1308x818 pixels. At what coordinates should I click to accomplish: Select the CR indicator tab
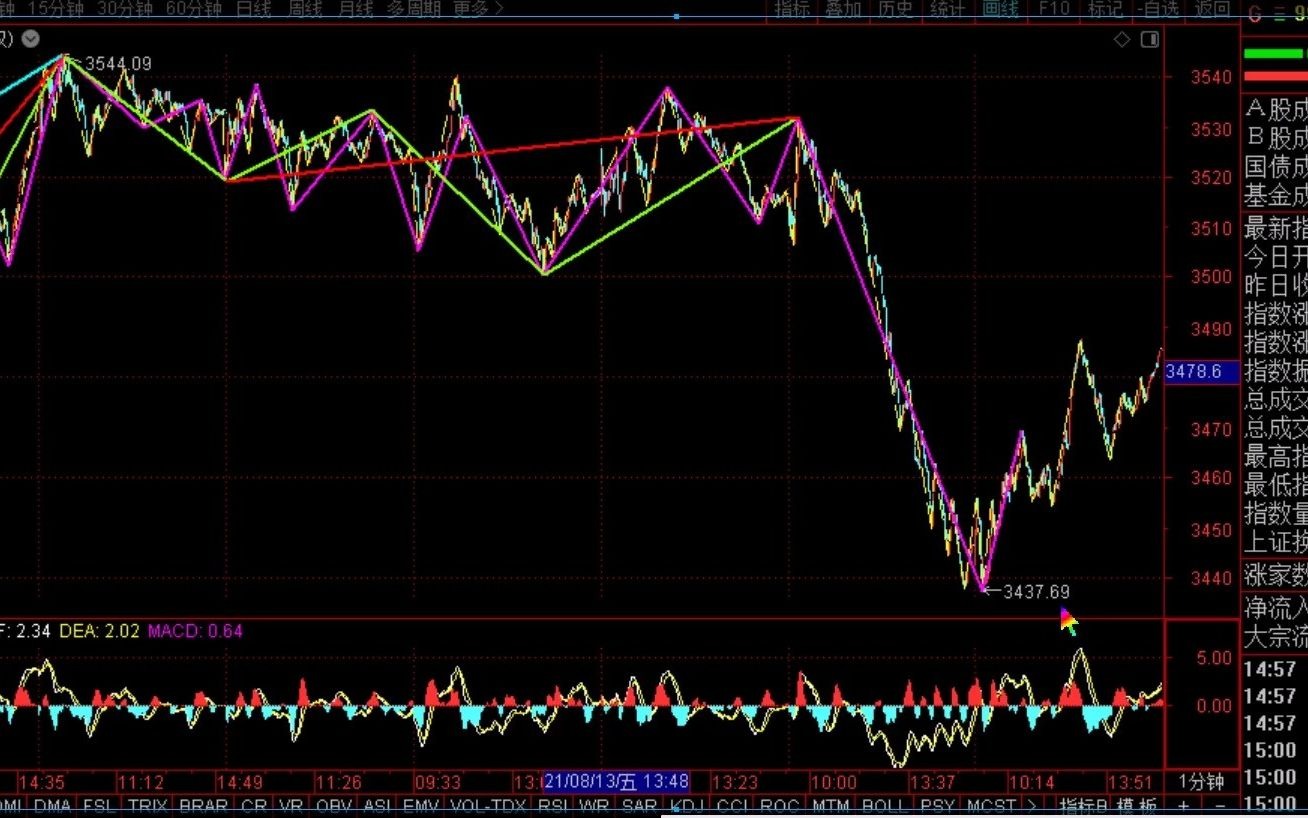click(254, 806)
